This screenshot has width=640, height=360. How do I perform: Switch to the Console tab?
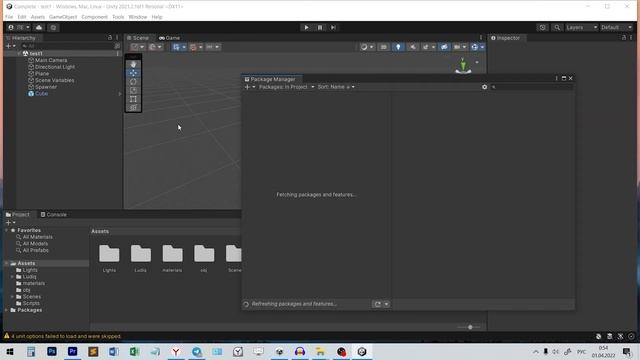pos(53,214)
